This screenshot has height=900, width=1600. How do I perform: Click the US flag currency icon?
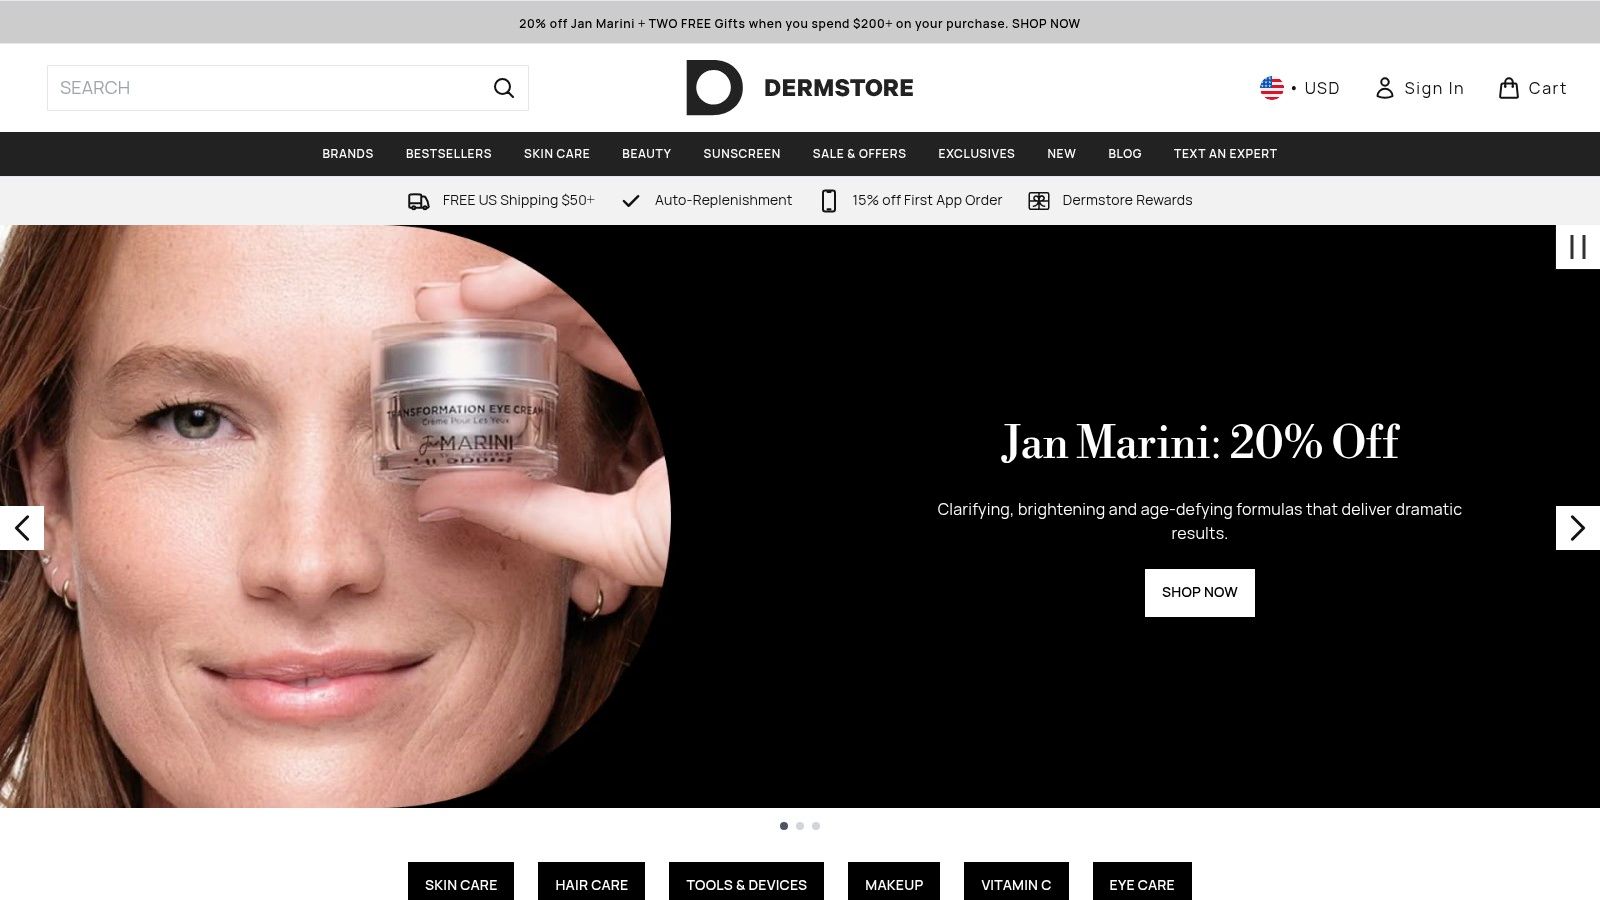(1271, 88)
